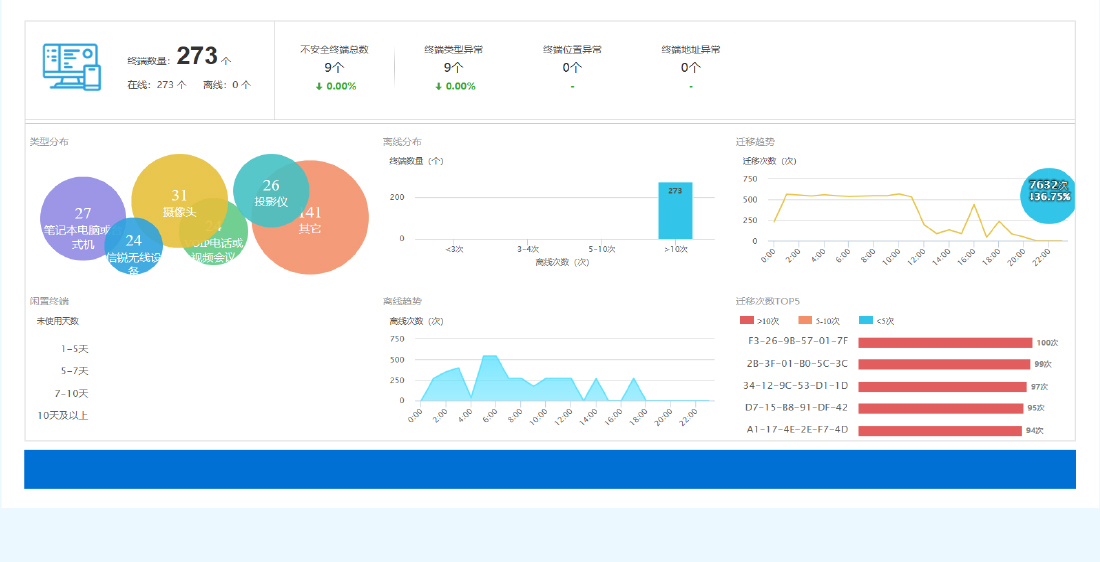The image size is (1100, 562).
Task: Click the bar for A1-17-4E-2E-F7-4D
Action: 939,430
